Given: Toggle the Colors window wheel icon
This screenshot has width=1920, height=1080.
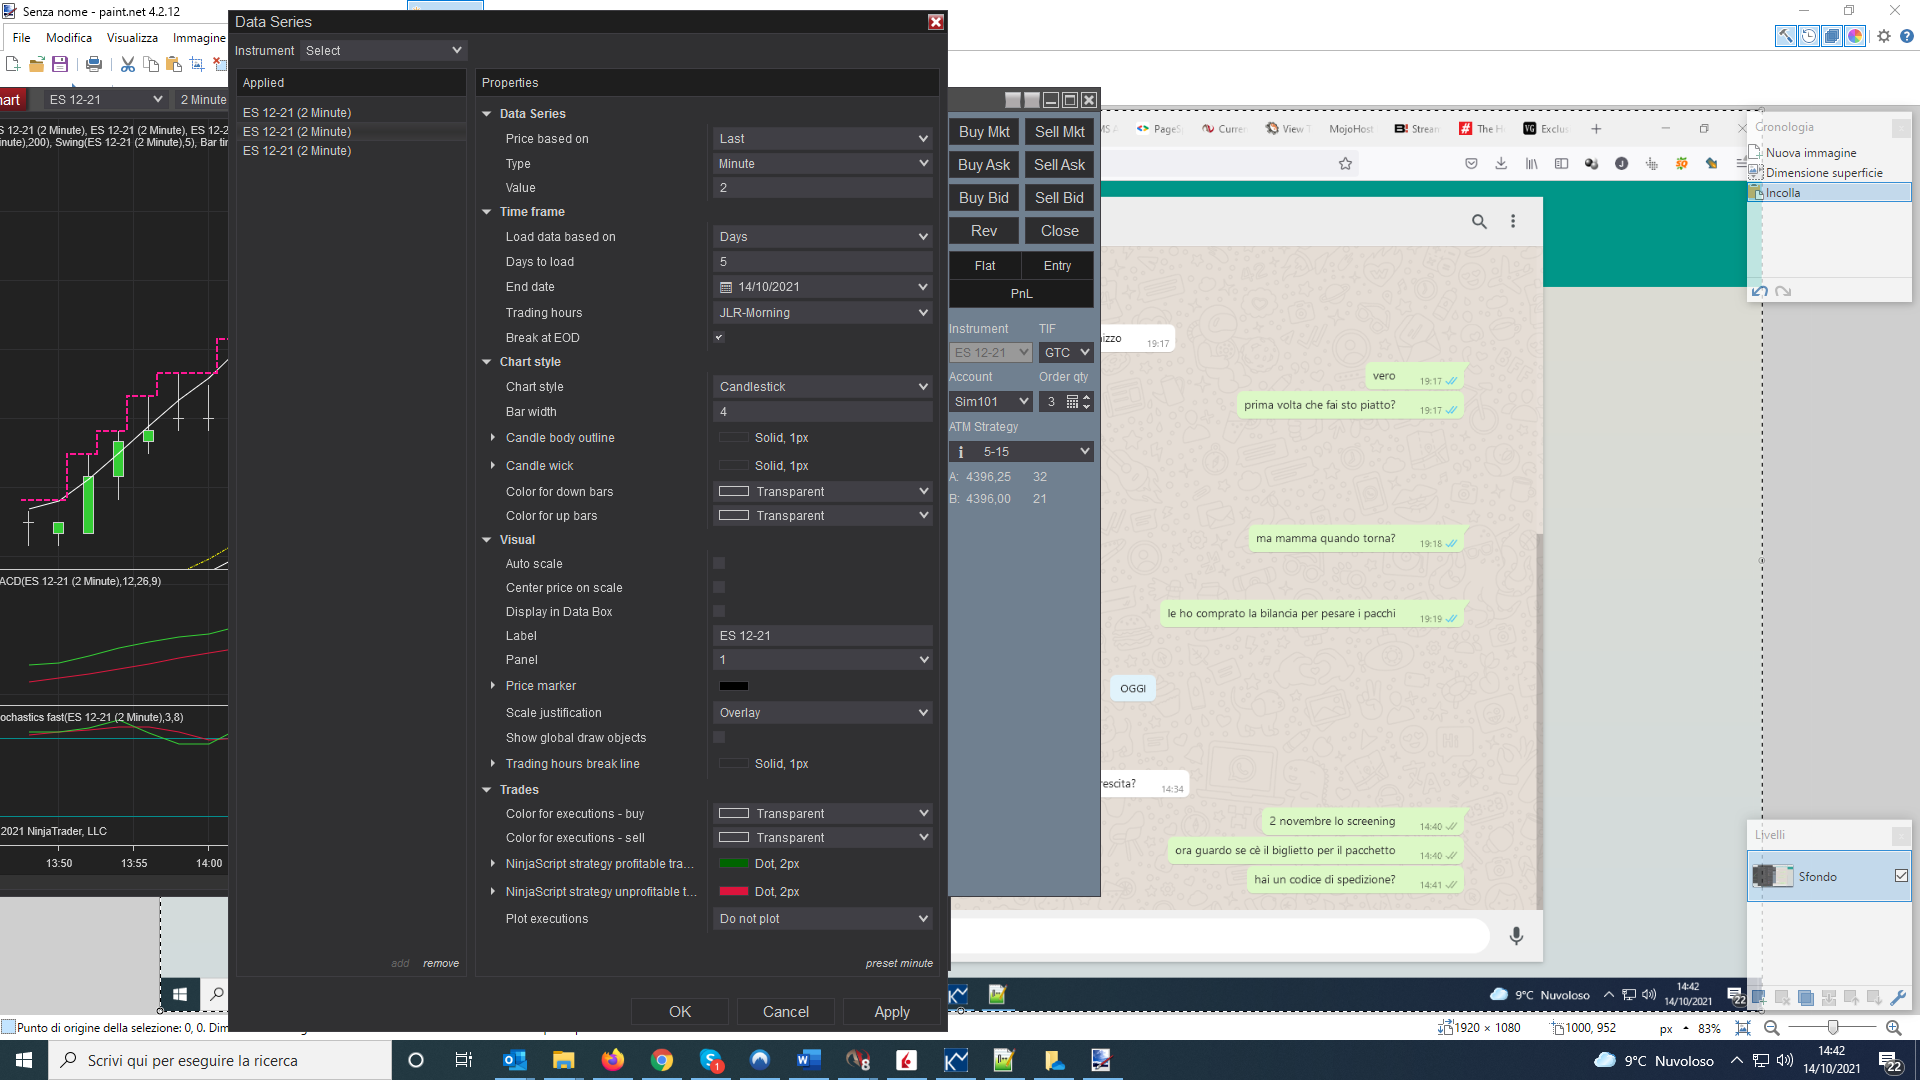Looking at the screenshot, I should pyautogui.click(x=1855, y=36).
